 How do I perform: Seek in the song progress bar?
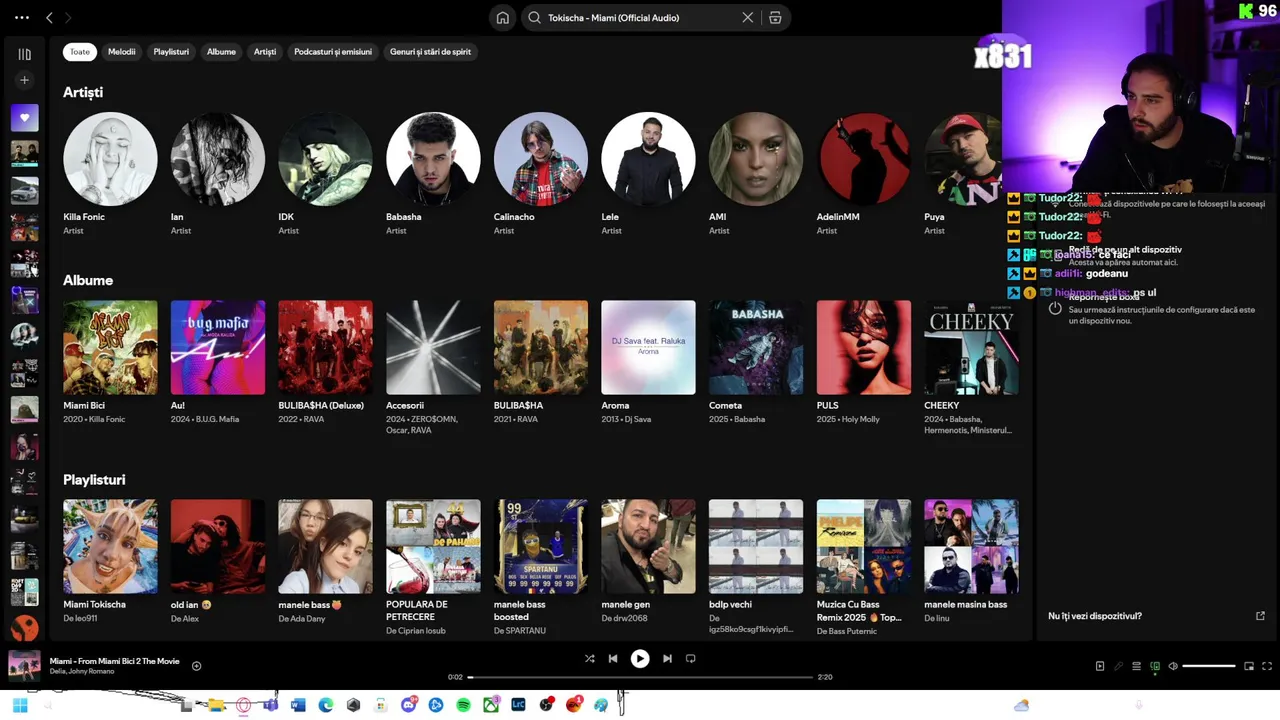pyautogui.click(x=640, y=677)
